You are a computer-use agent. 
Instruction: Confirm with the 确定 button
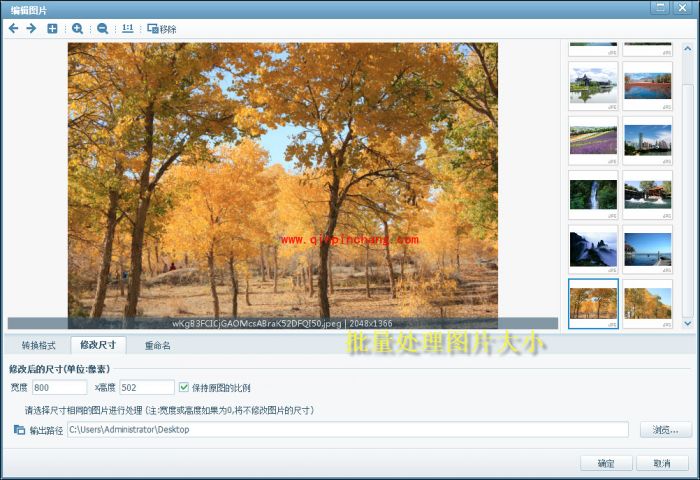[606, 463]
